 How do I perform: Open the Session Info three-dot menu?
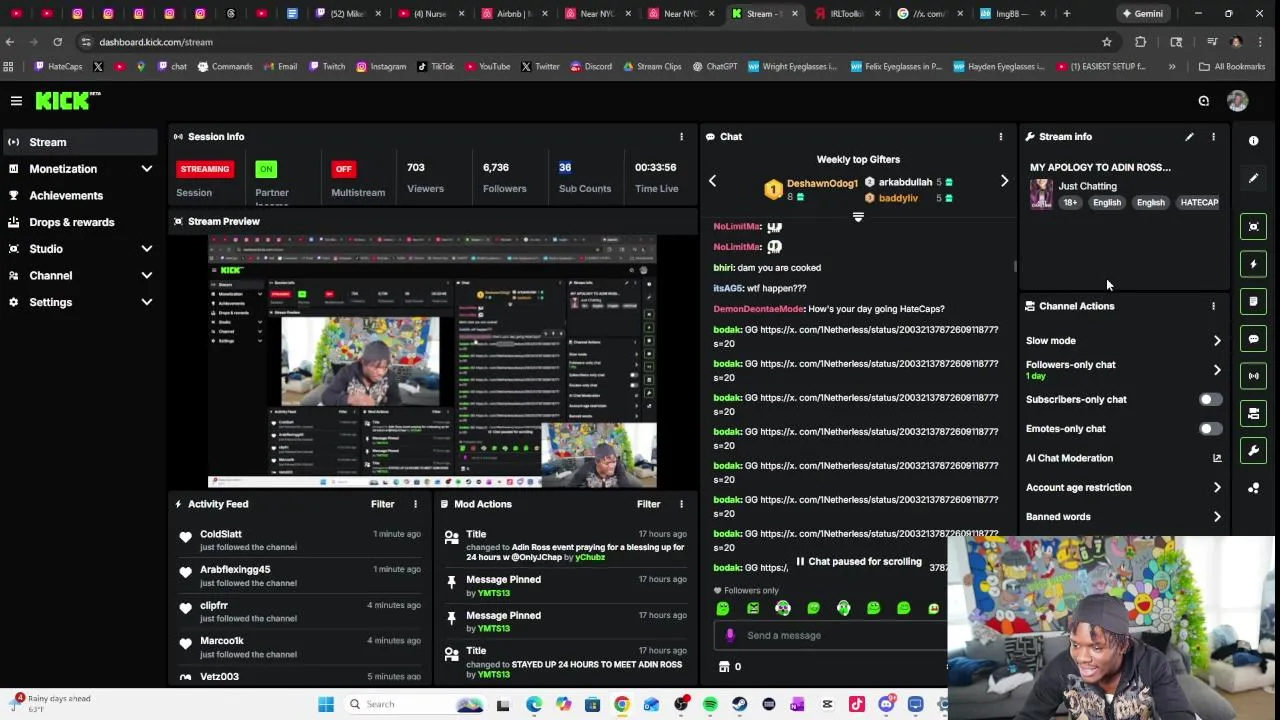point(681,137)
